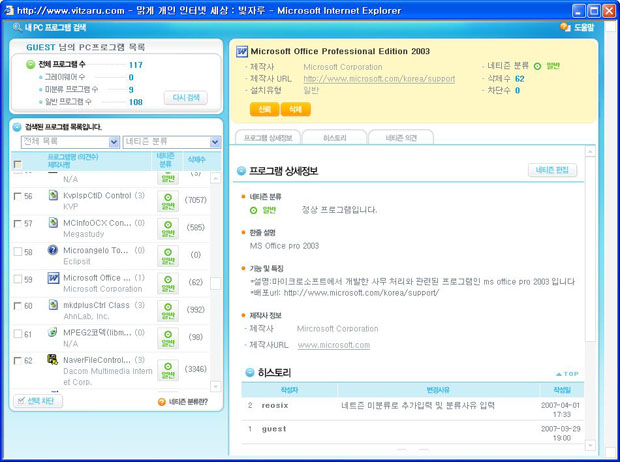Image resolution: width=620 pixels, height=462 pixels.
Task: Click the 네티즌 분류란? link
Action: coord(188,402)
